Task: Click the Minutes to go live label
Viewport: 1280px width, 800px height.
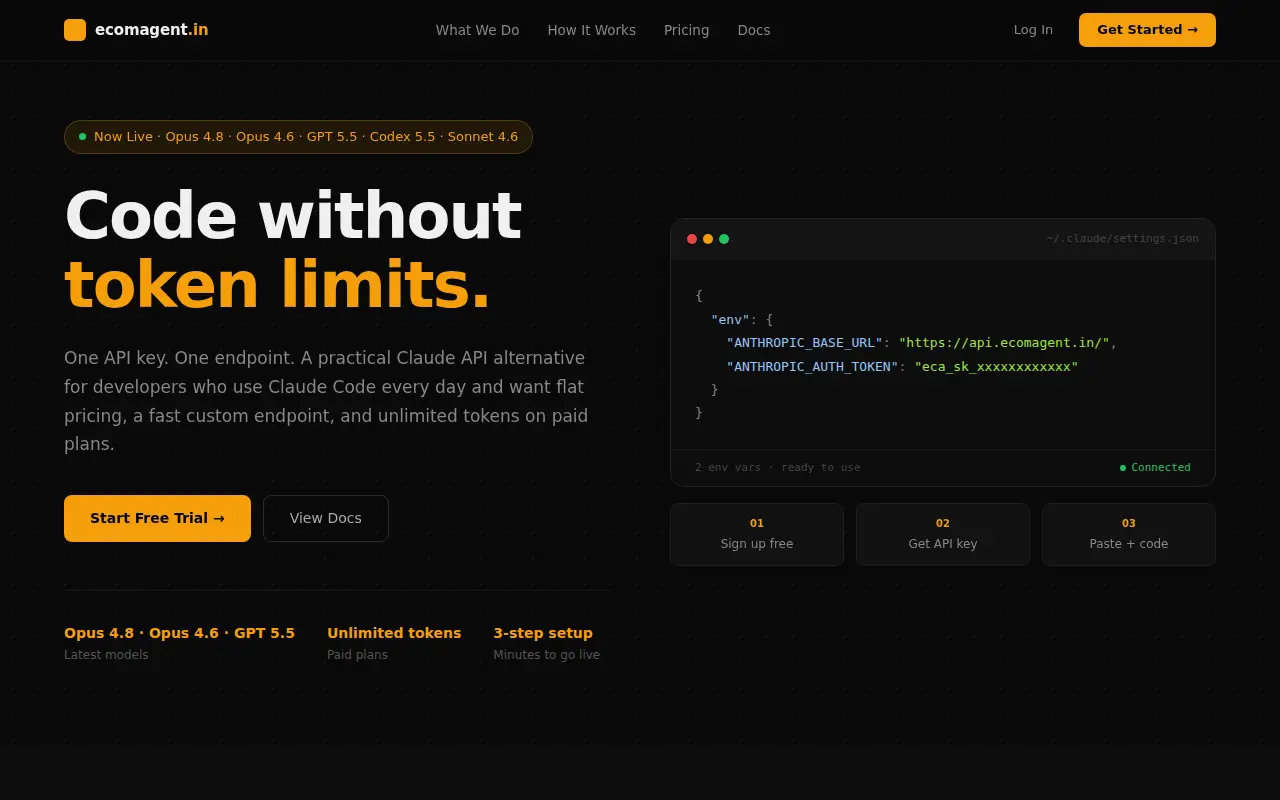Action: 546,655
